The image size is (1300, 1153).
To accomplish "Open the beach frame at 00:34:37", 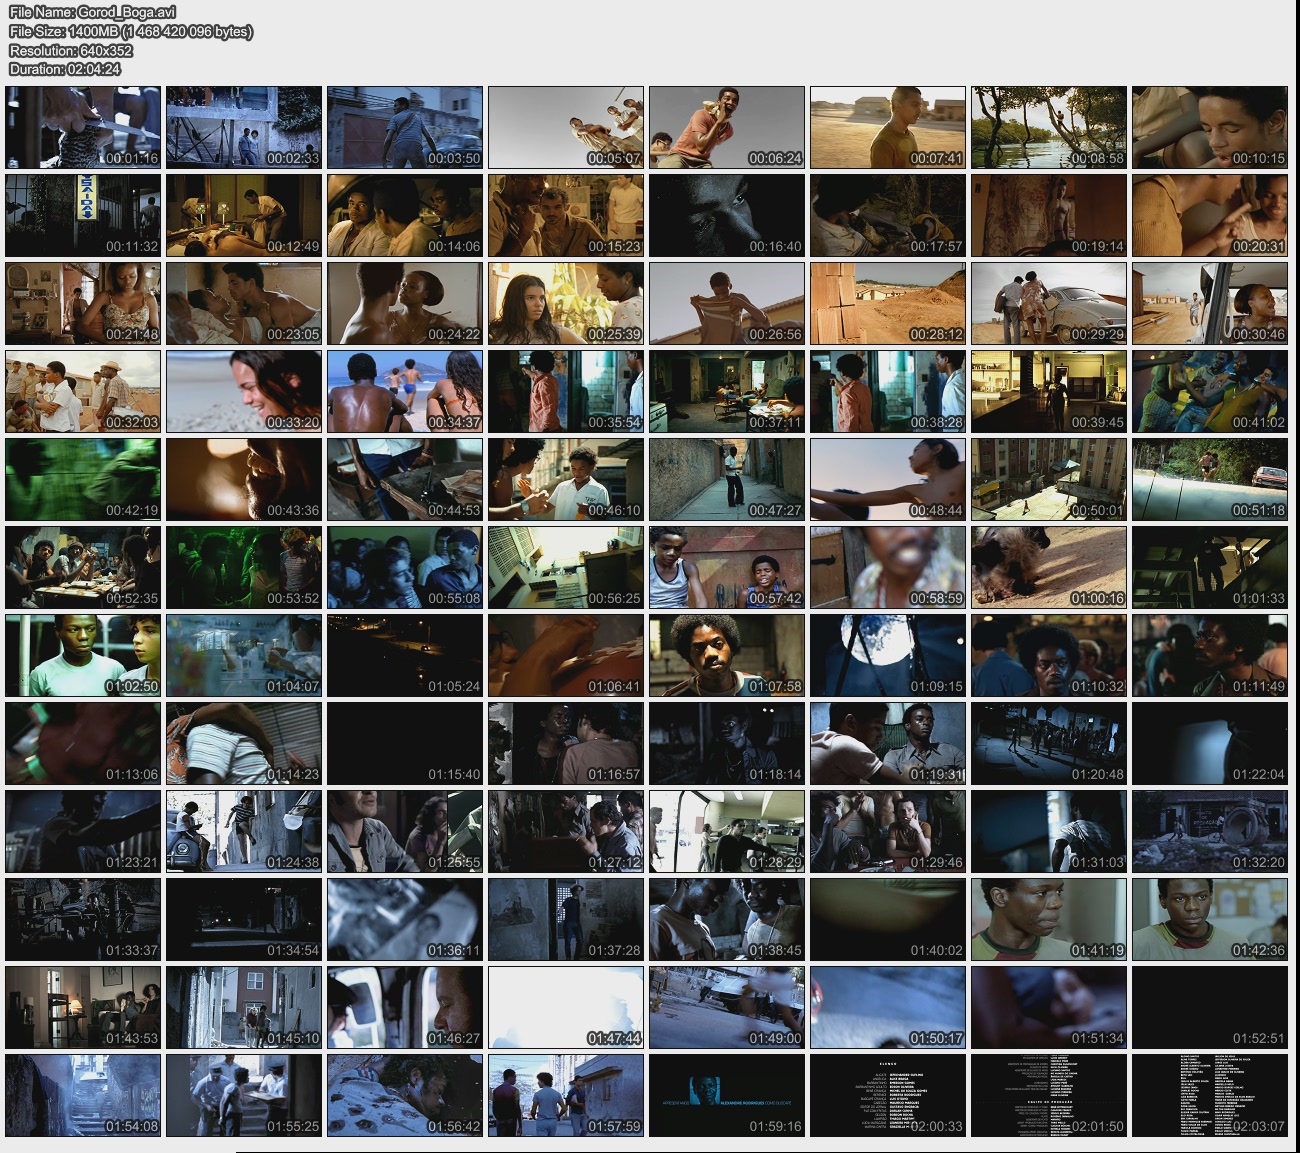I will point(405,391).
